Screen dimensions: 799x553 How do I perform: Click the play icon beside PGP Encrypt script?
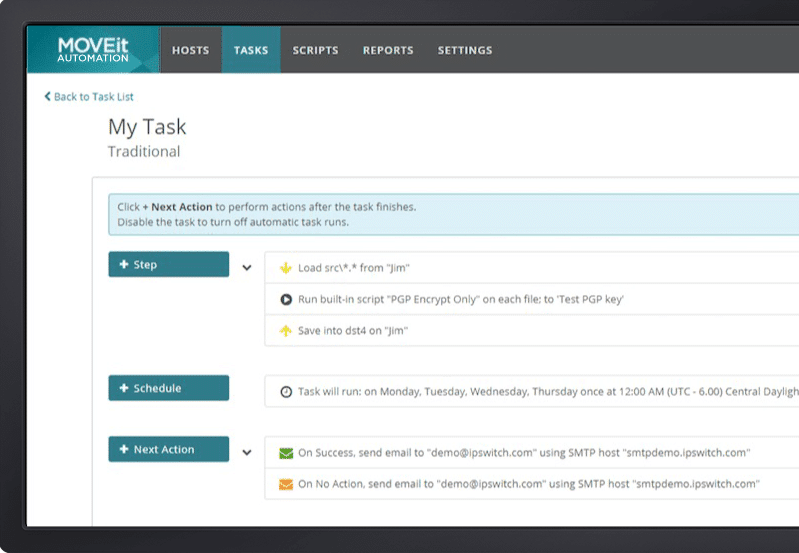tap(285, 299)
